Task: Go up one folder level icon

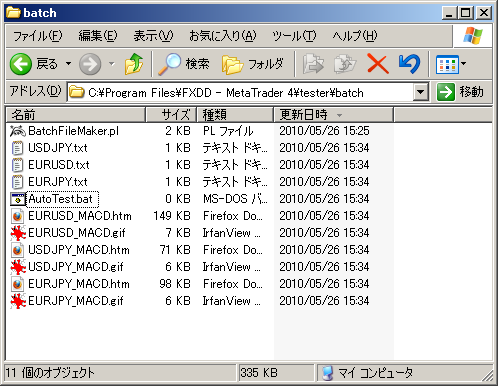Action: point(134,64)
